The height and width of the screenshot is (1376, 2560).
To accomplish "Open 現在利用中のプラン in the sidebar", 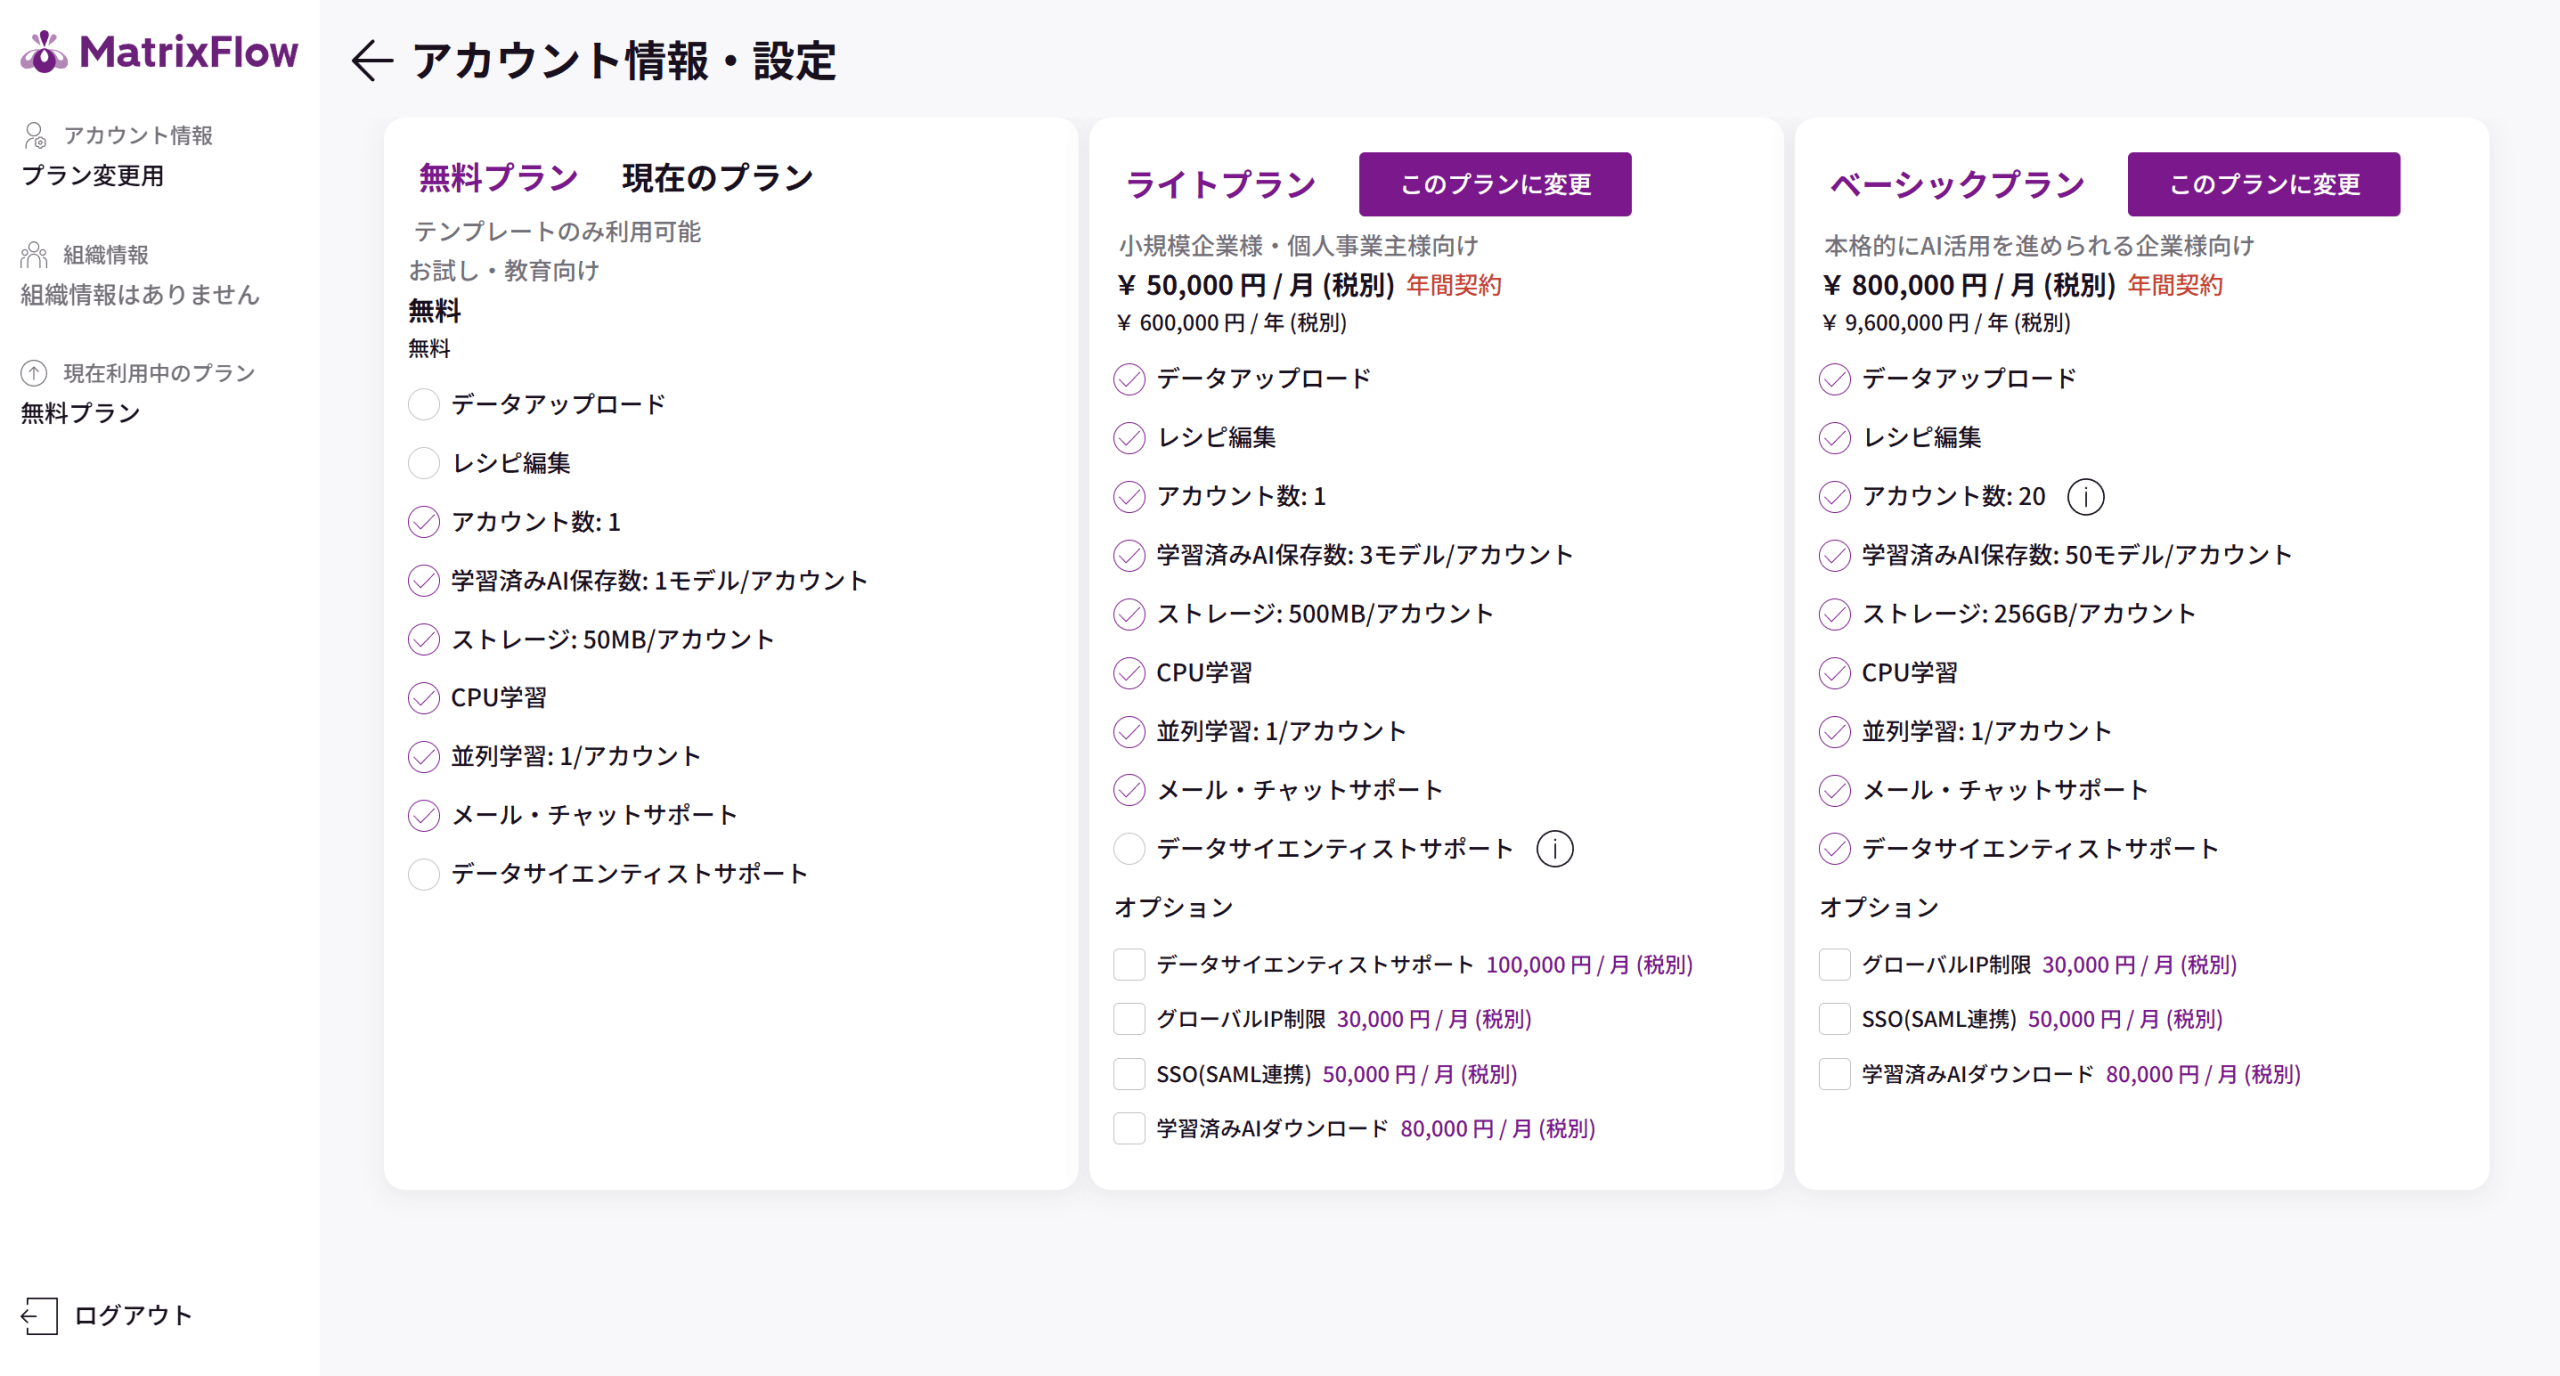I will click(159, 373).
